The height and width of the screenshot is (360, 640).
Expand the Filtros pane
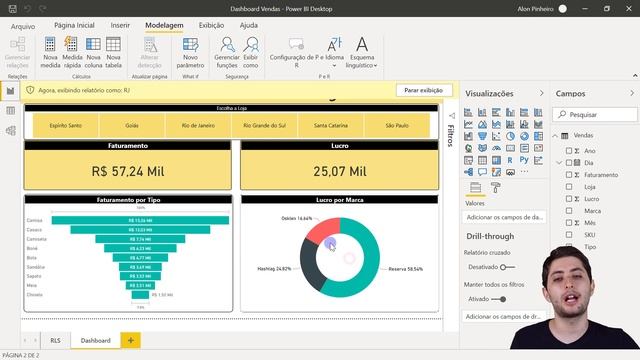[451, 116]
